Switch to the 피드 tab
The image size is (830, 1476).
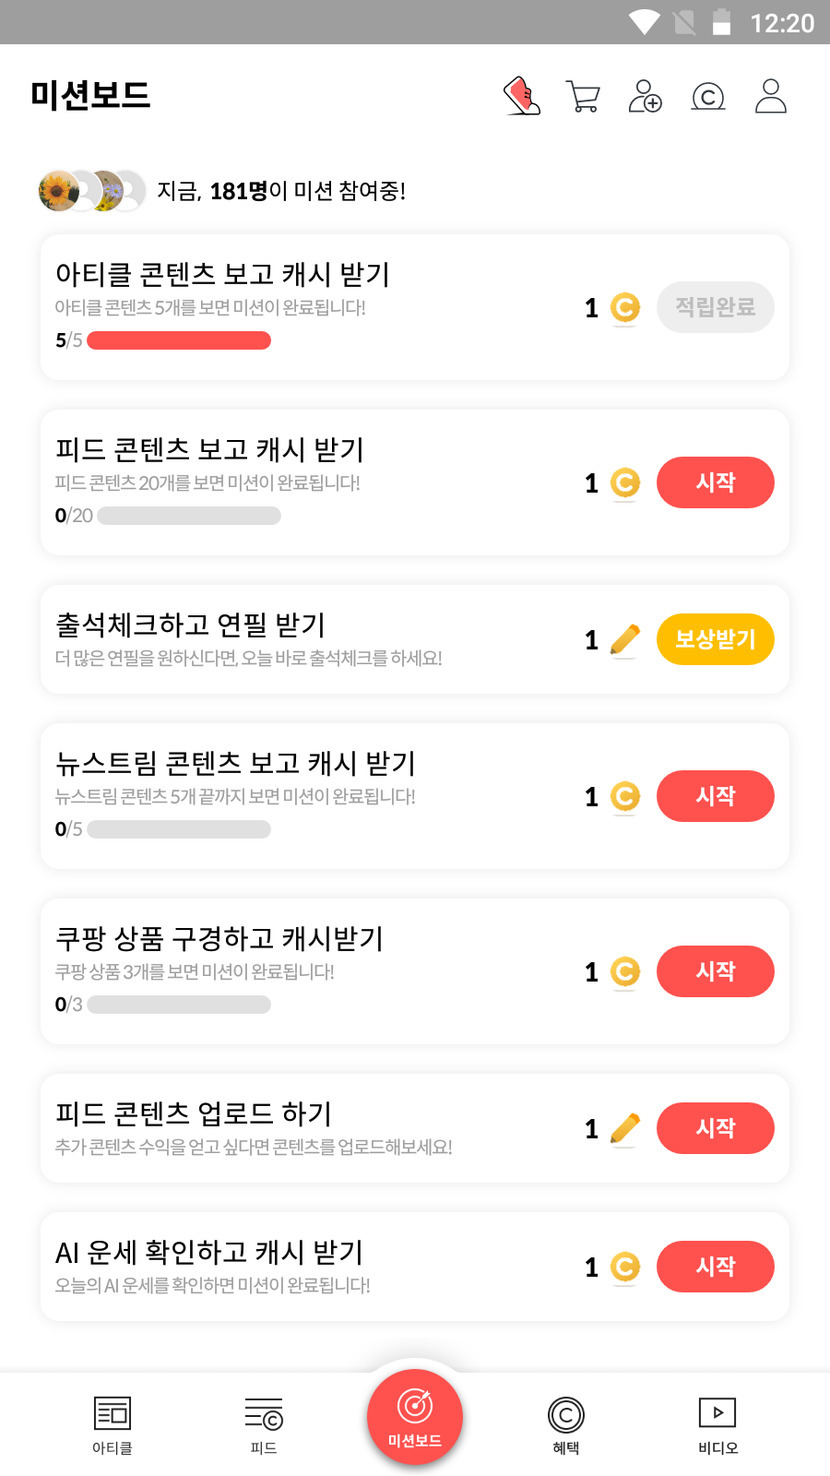tap(264, 1424)
